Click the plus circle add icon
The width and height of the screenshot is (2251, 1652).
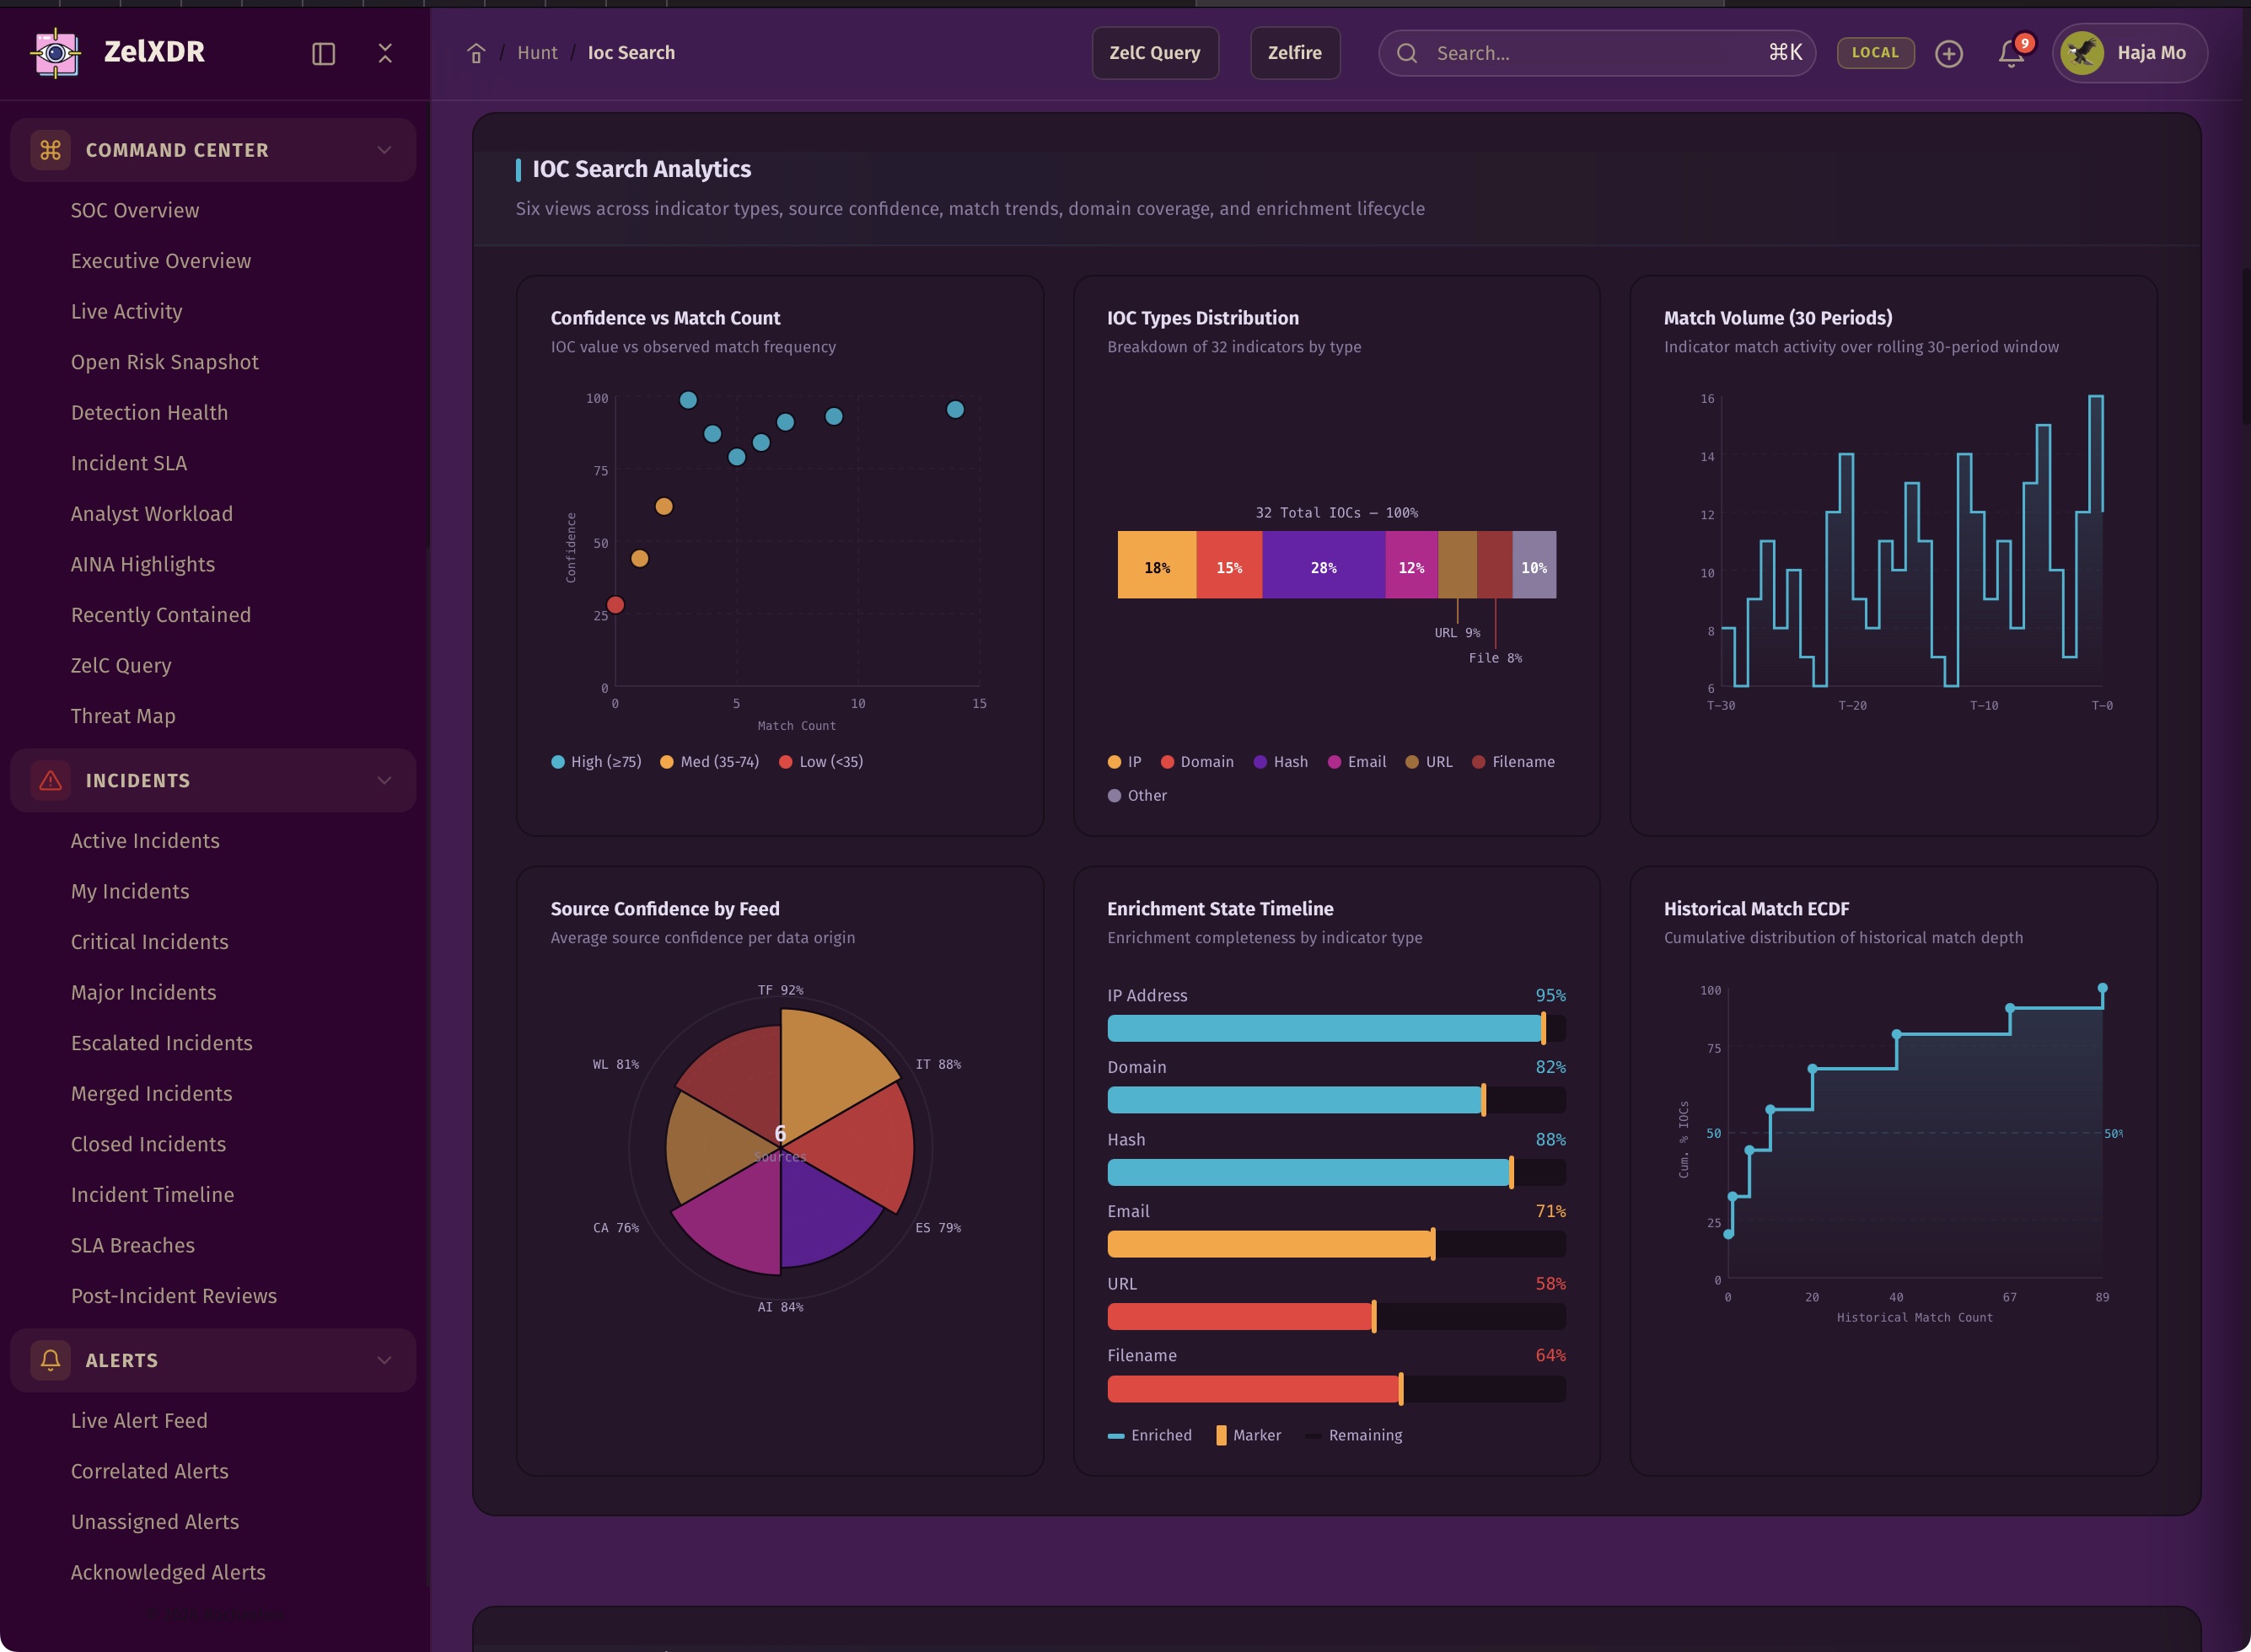click(x=1948, y=53)
